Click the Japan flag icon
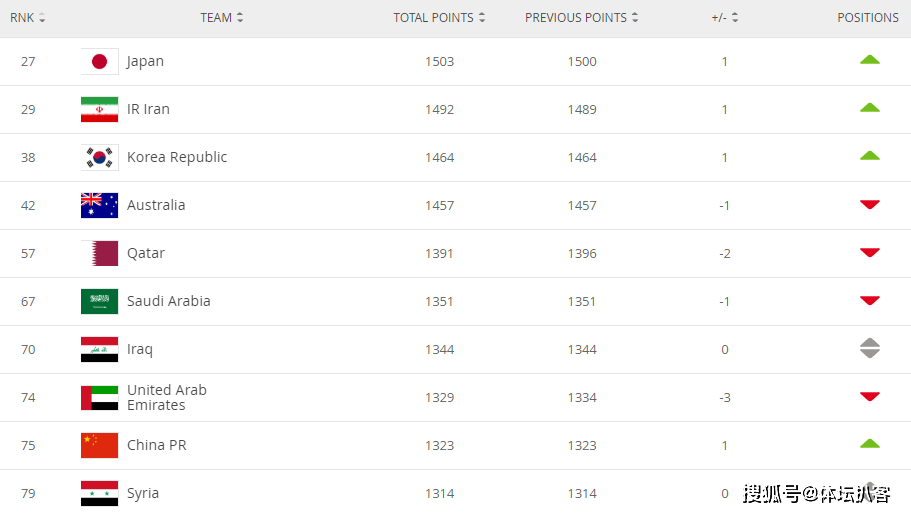911x514 pixels. coord(99,62)
